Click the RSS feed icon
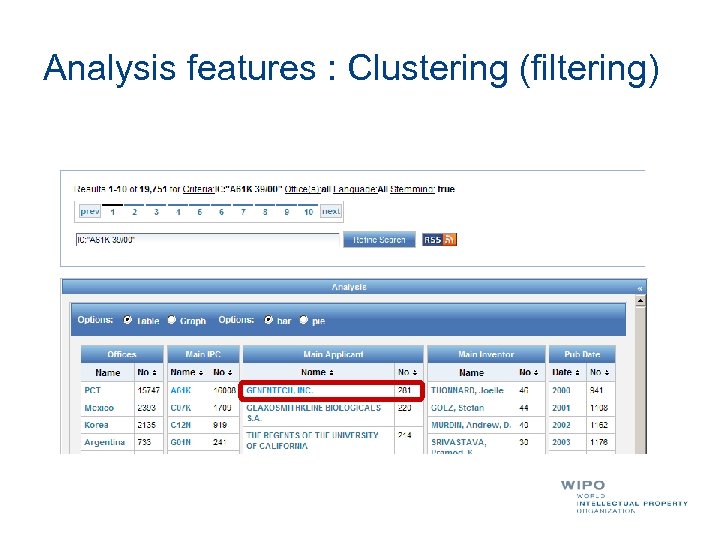 click(439, 239)
